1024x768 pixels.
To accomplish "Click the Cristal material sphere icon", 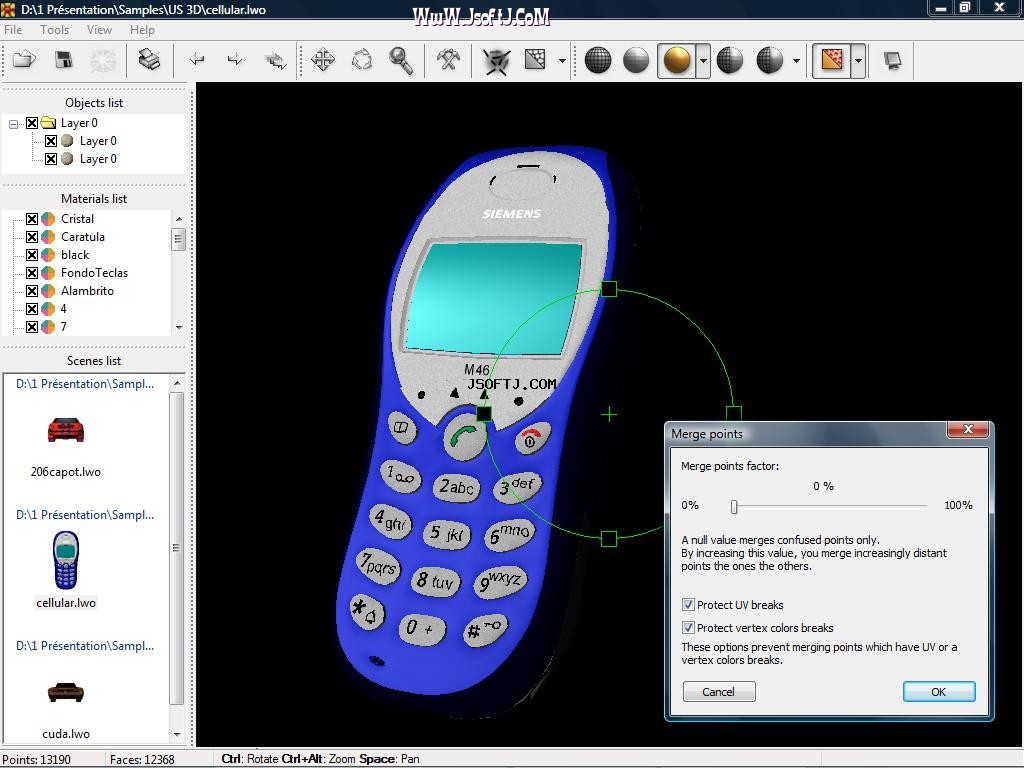I will (48, 219).
